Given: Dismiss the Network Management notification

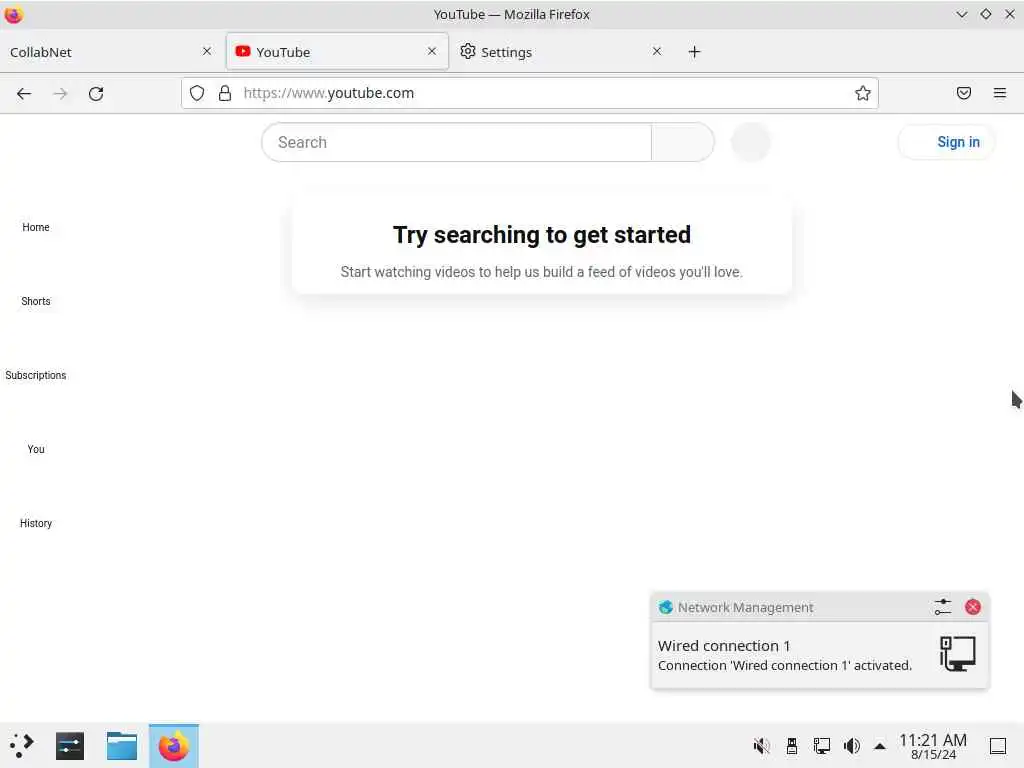Looking at the screenshot, I should [972, 607].
